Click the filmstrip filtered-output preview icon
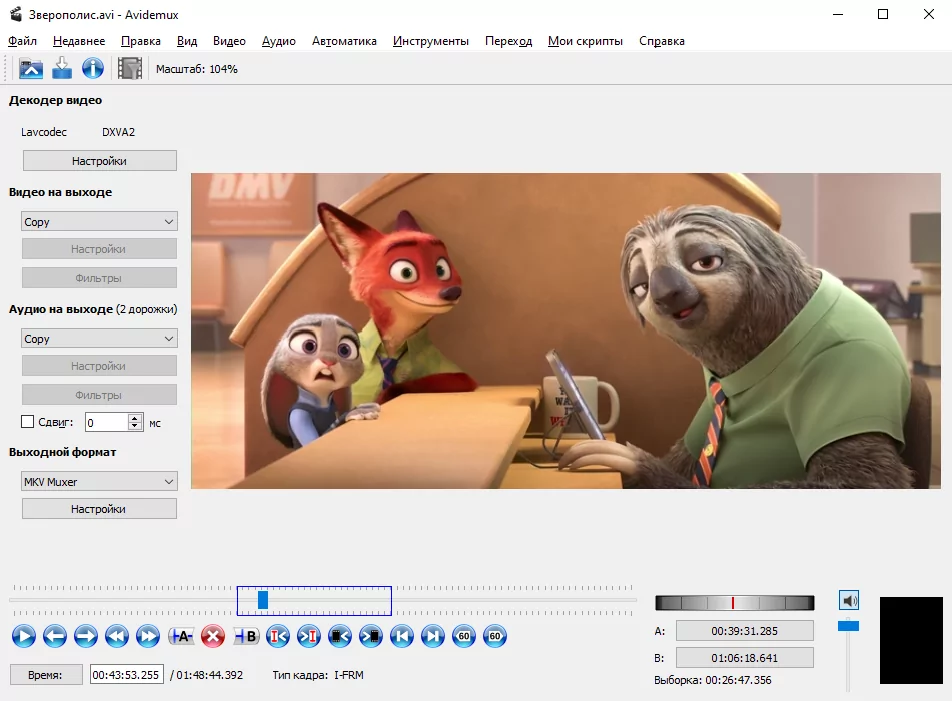The image size is (952, 701). click(129, 69)
